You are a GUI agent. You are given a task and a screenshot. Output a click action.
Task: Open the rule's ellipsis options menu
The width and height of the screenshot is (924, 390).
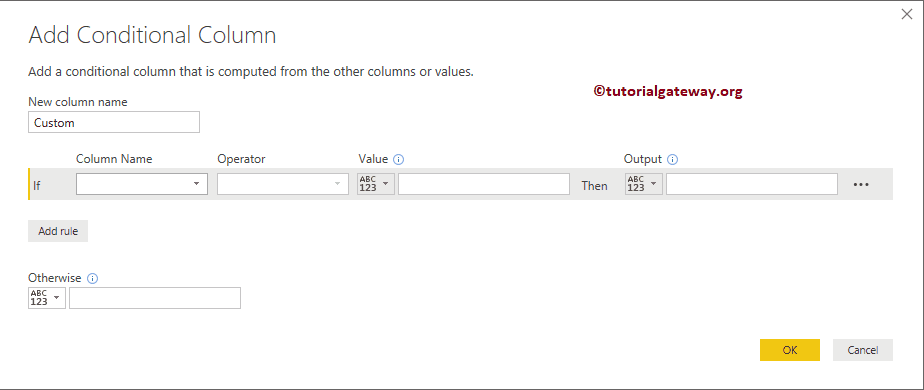click(861, 184)
